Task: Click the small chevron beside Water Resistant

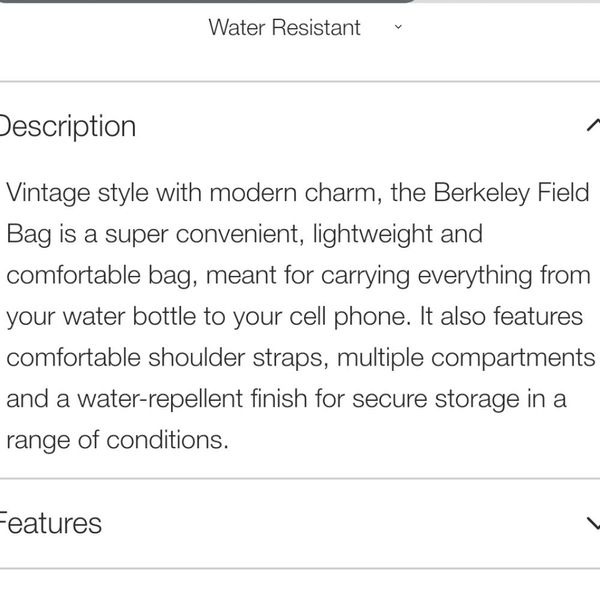Action: pyautogui.click(x=398, y=27)
